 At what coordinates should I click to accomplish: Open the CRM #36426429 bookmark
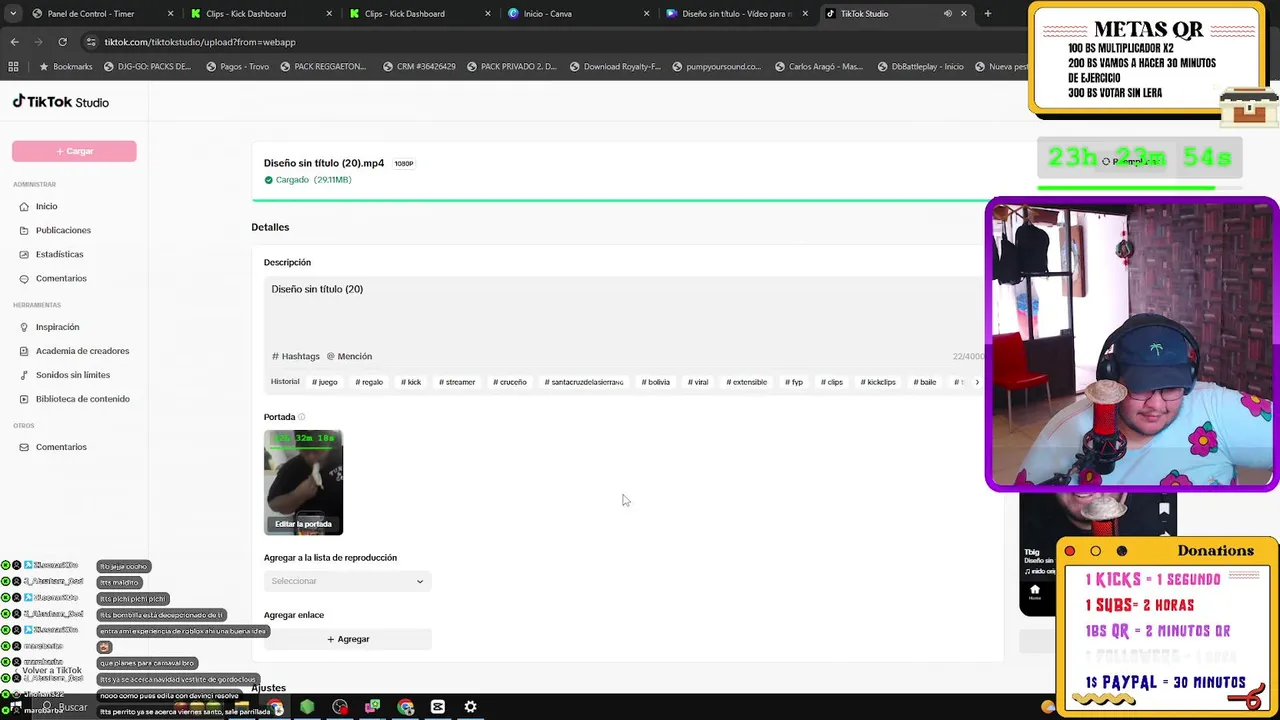click(419, 67)
